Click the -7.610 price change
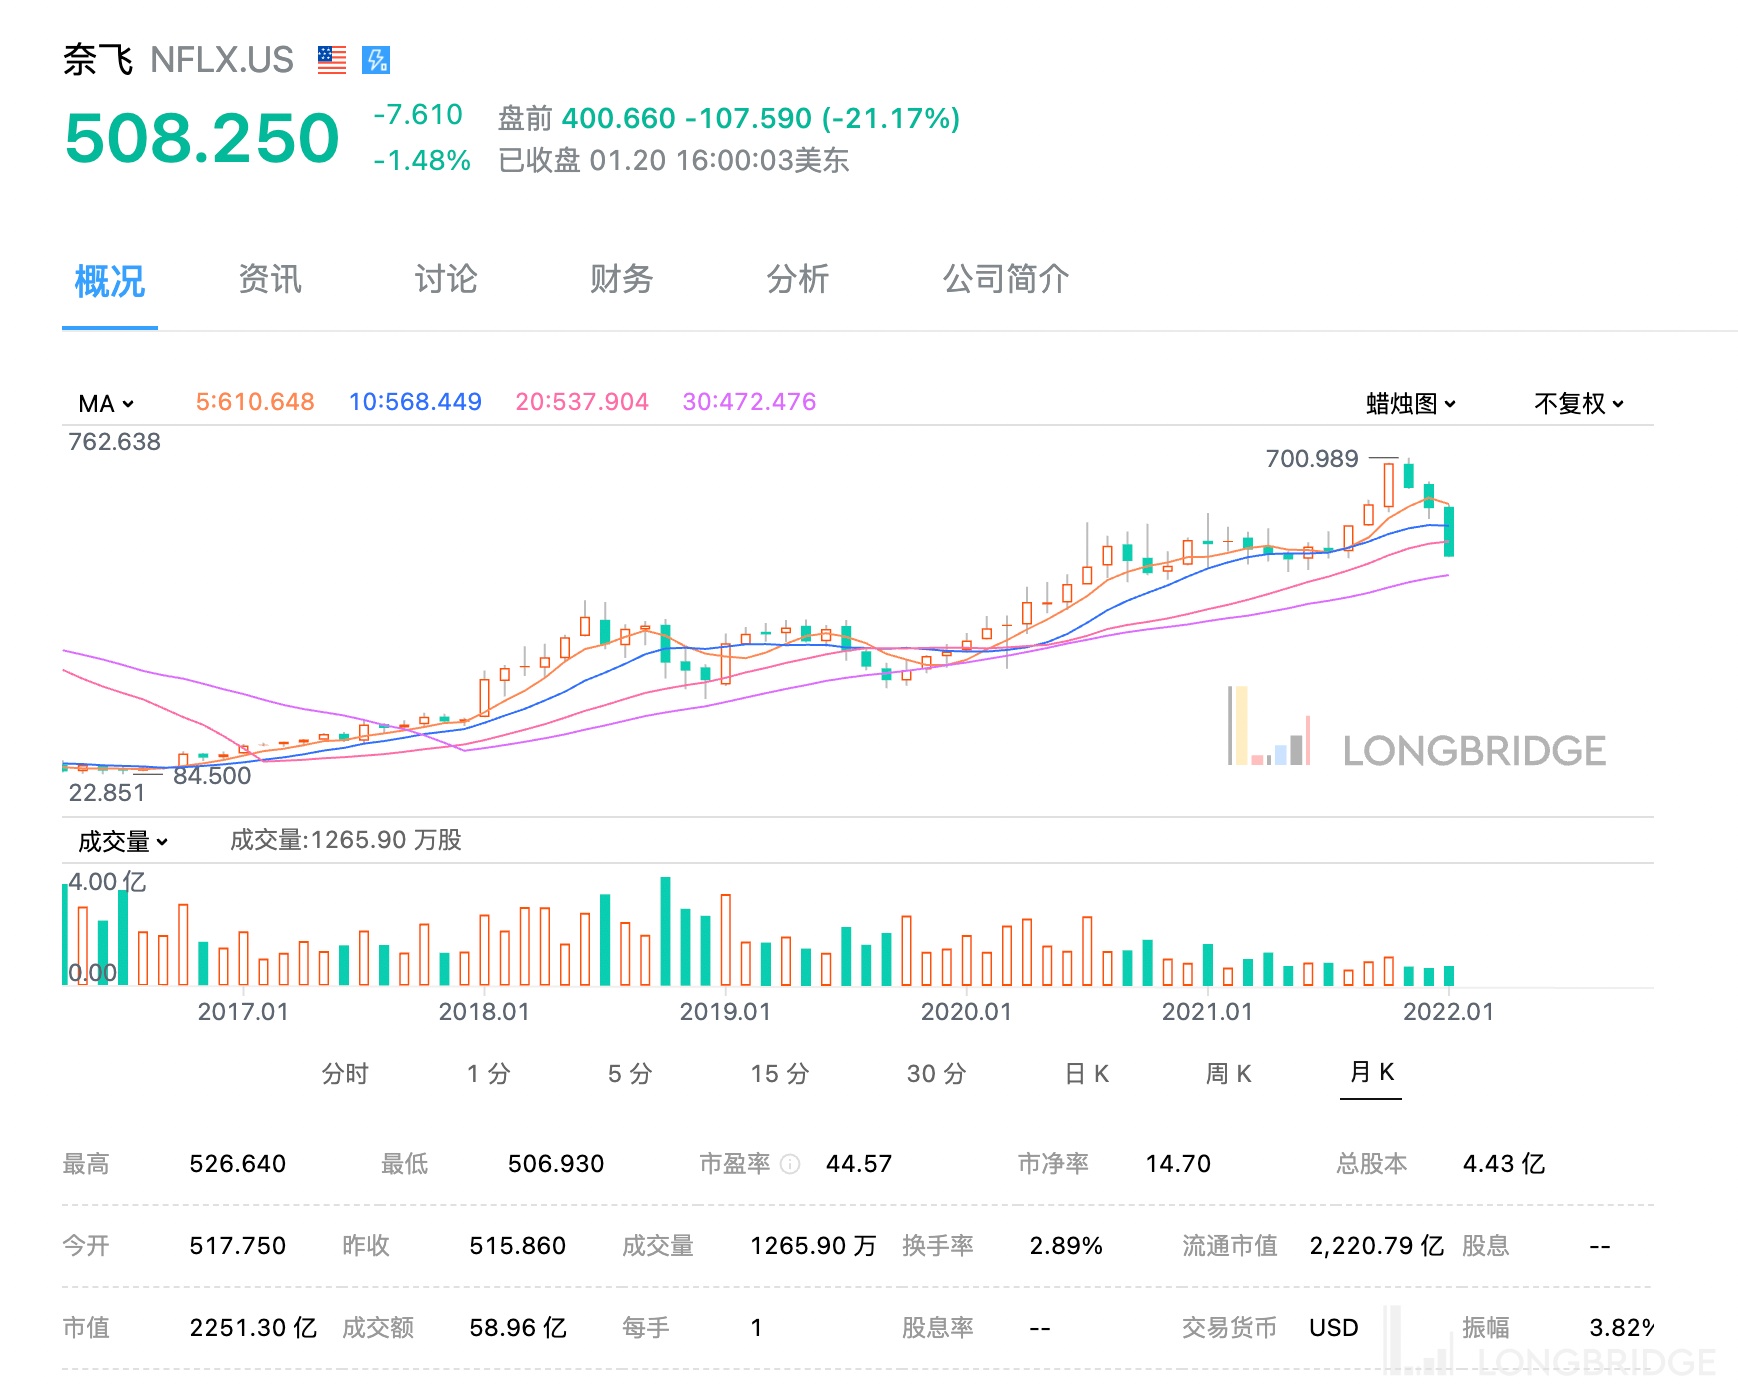Screen dimensions: 1738x1398 (418, 115)
